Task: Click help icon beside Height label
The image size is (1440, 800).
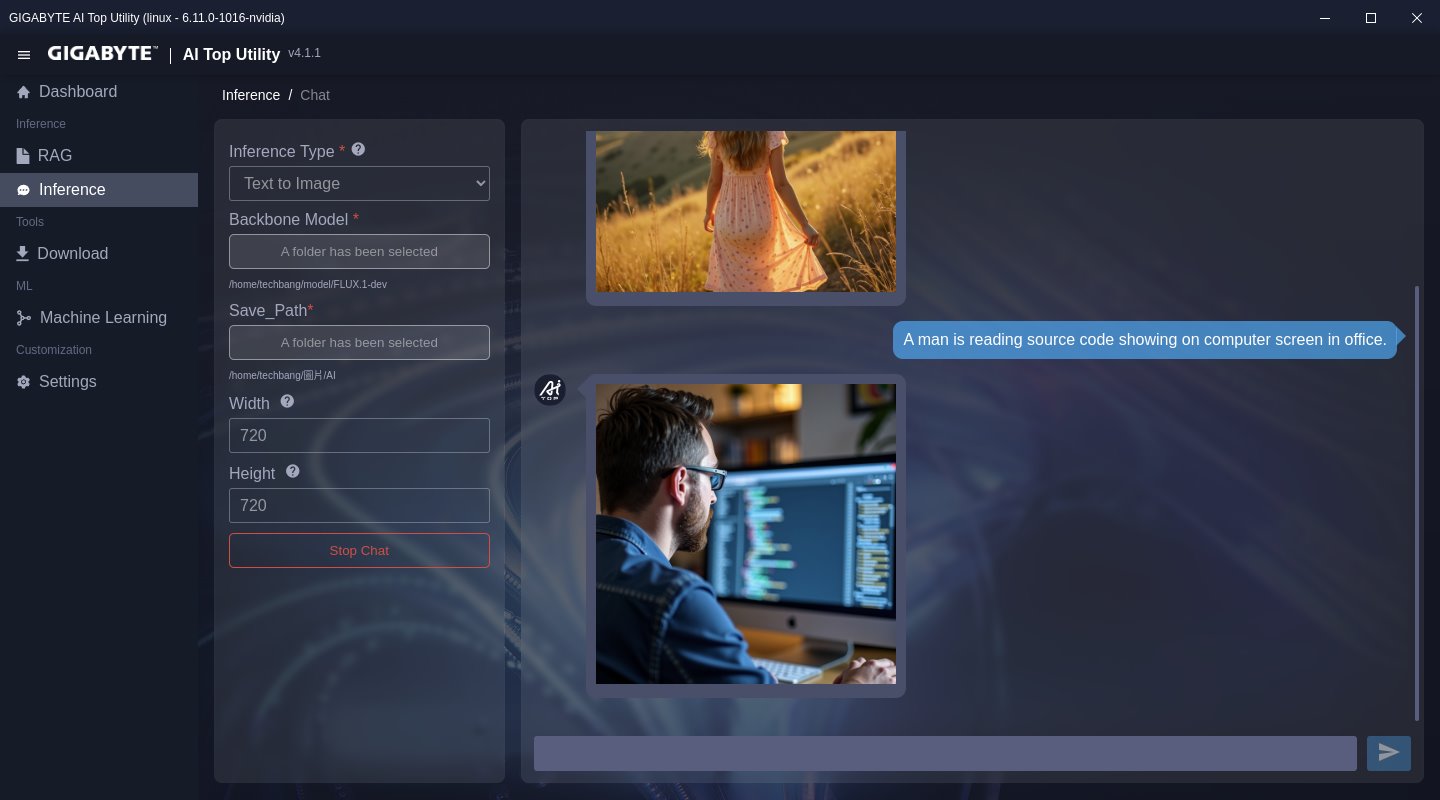Action: tap(293, 471)
